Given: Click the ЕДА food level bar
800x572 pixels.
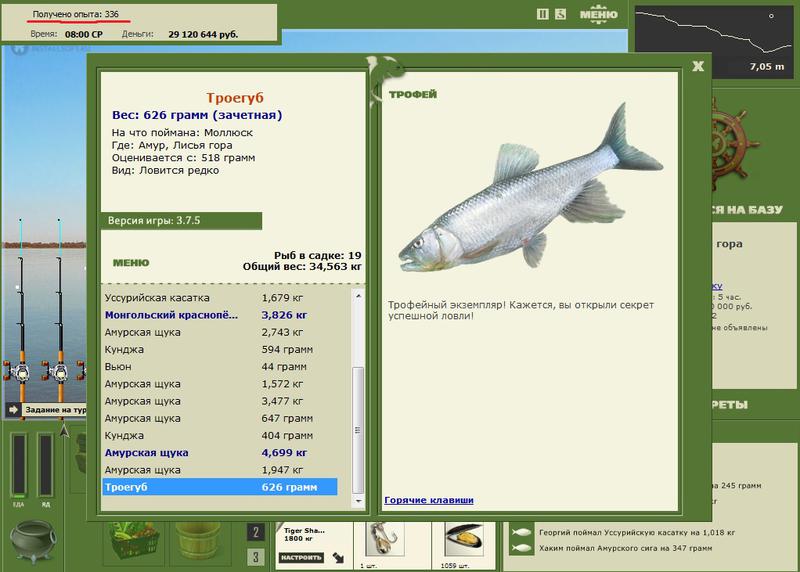Looking at the screenshot, I should pyautogui.click(x=19, y=465).
